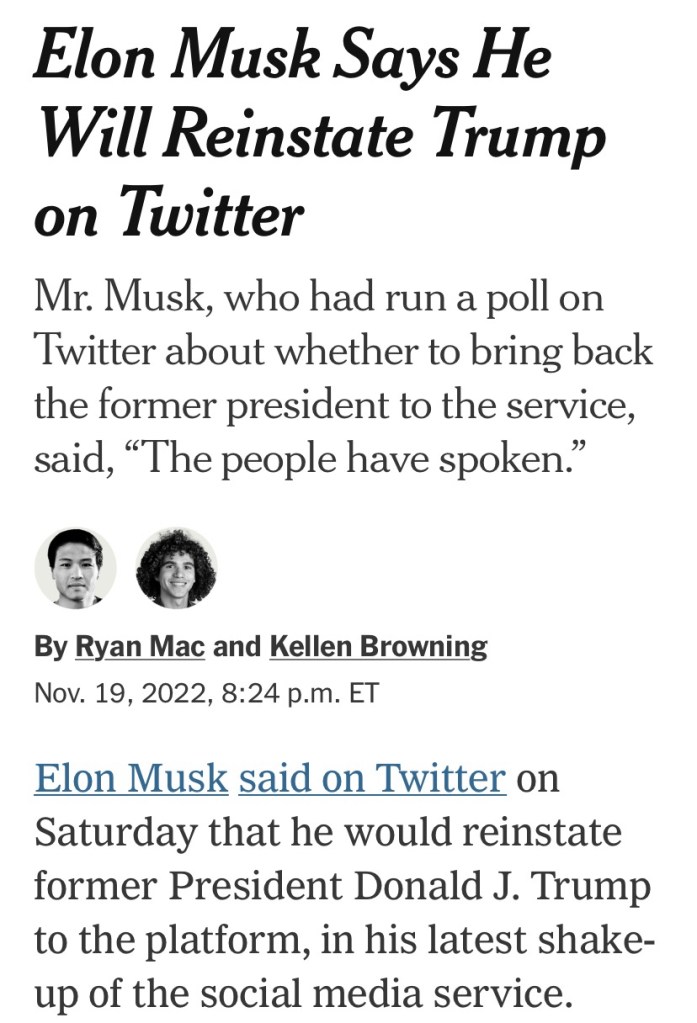Image resolution: width=697 pixels, height=1023 pixels.
Task: Click the curly-haired author's profile photo
Action: pos(176,568)
